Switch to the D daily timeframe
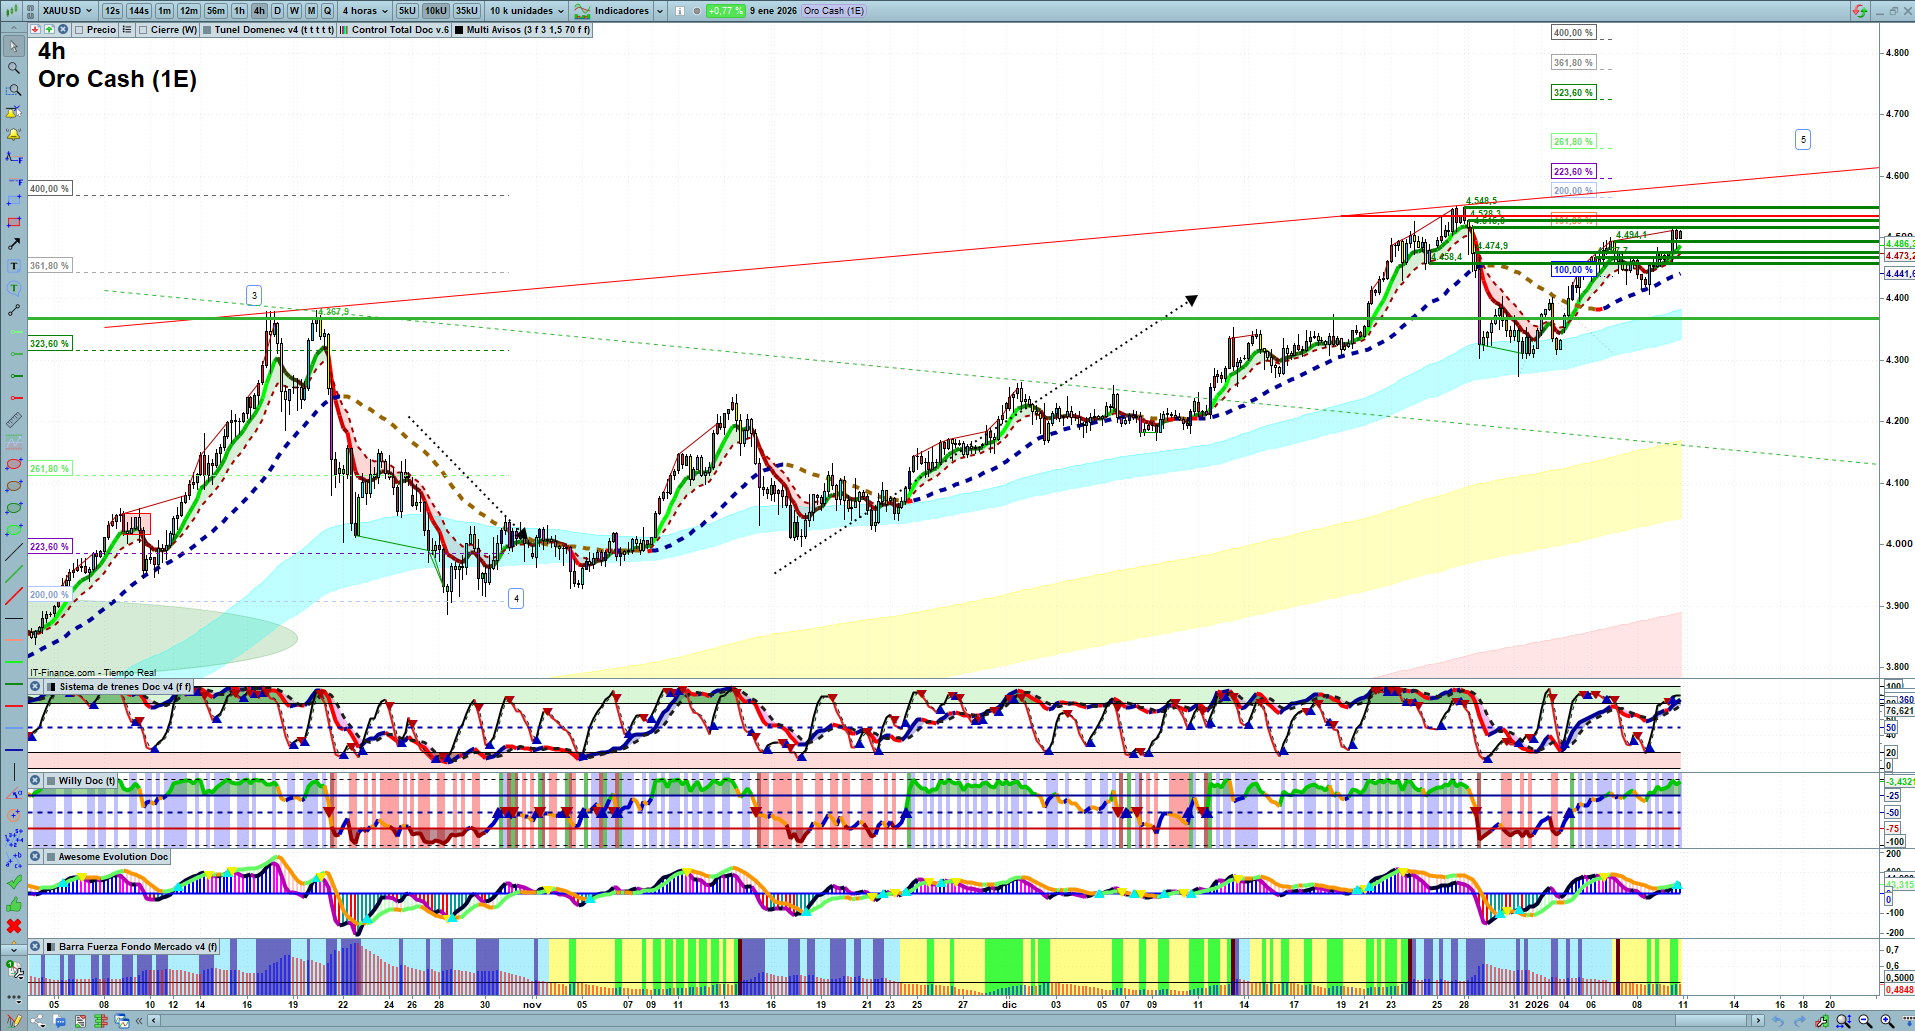Viewport: 1915px width, 1031px height. tap(277, 11)
